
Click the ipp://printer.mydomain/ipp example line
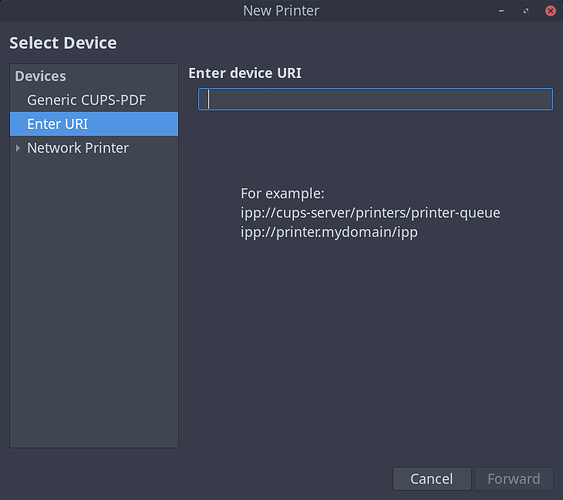tap(329, 232)
